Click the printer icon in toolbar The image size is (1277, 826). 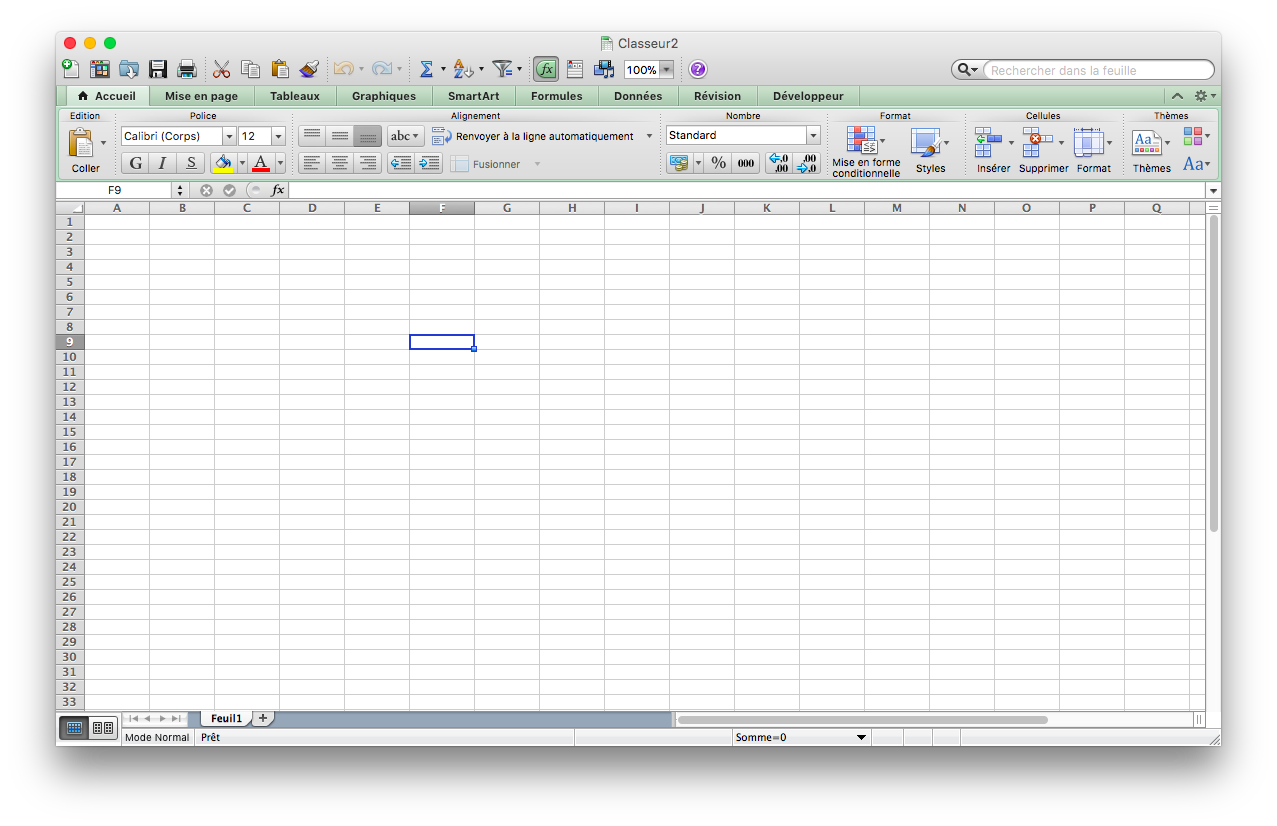[x=186, y=69]
